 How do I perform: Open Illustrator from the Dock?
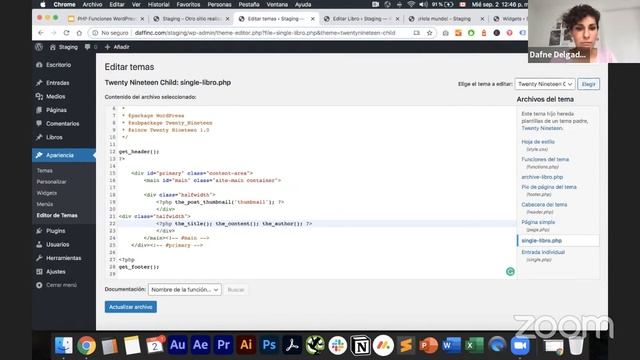tap(246, 345)
